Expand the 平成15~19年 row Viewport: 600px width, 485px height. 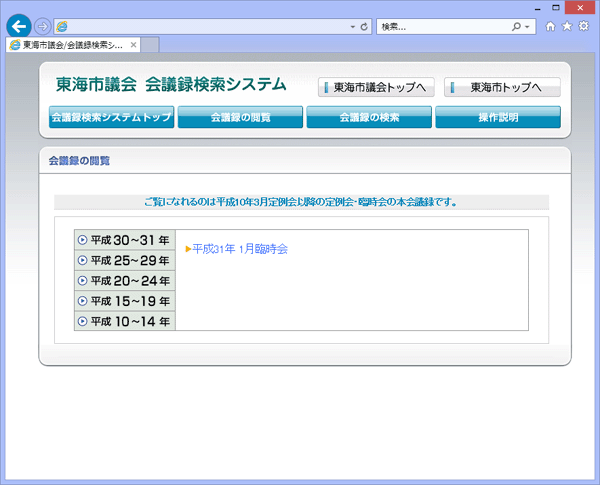click(125, 301)
